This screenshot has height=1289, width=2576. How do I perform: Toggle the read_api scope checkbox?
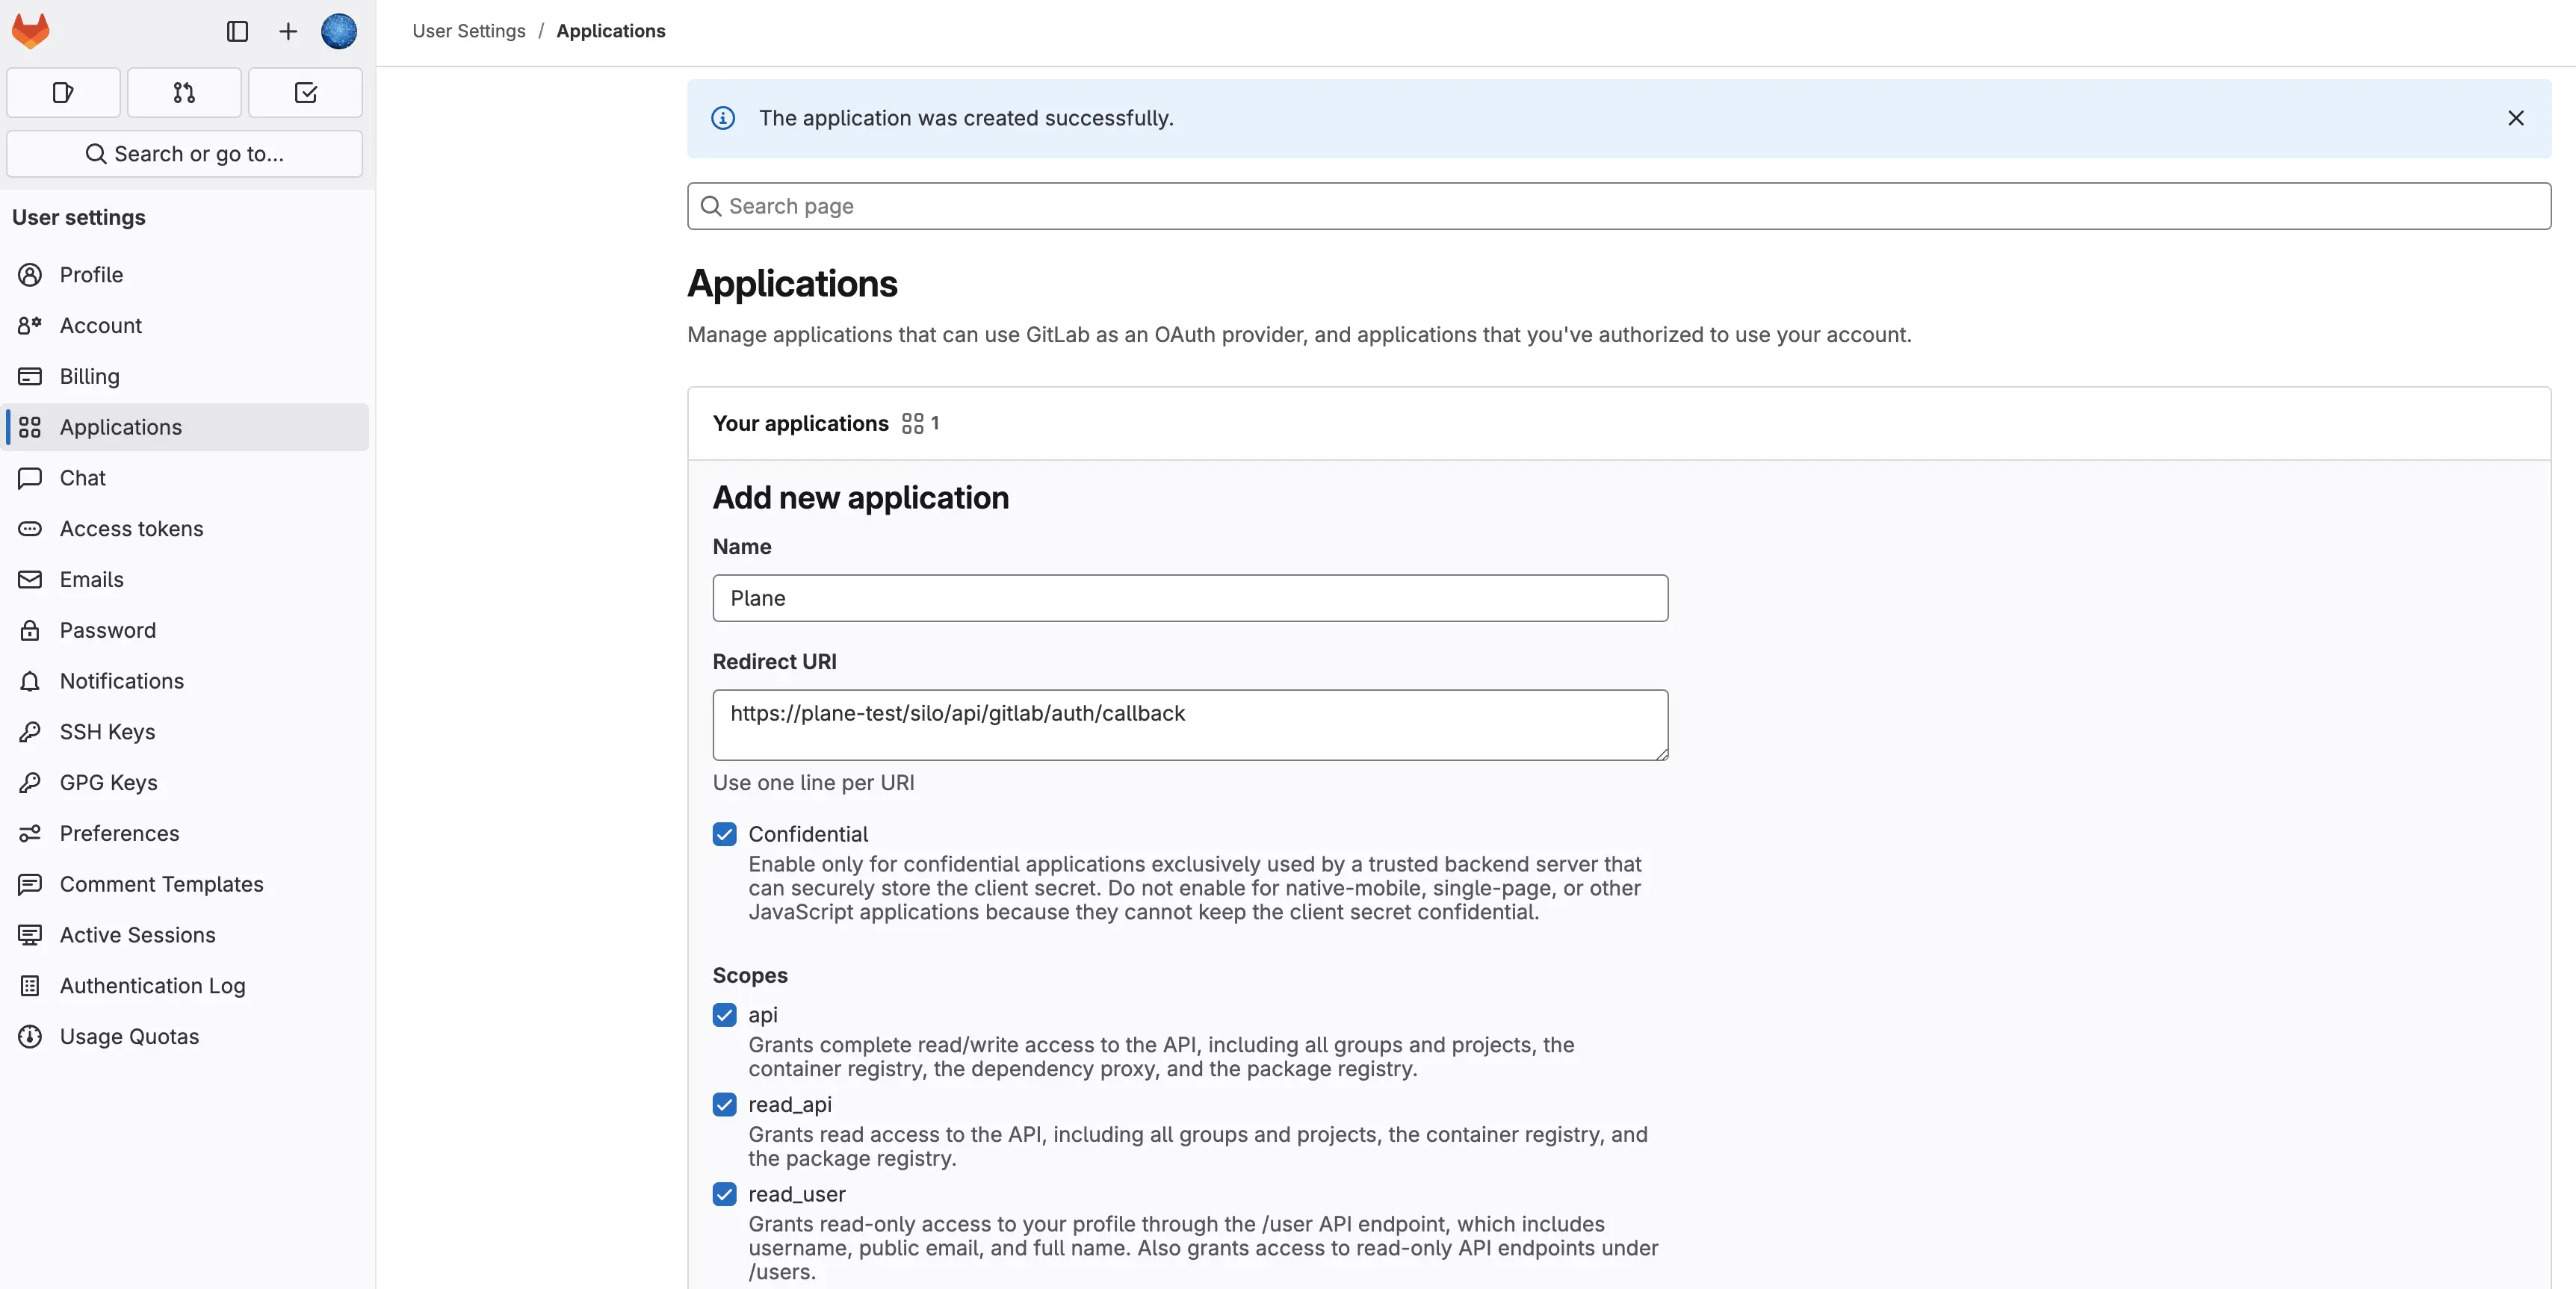coord(725,1104)
